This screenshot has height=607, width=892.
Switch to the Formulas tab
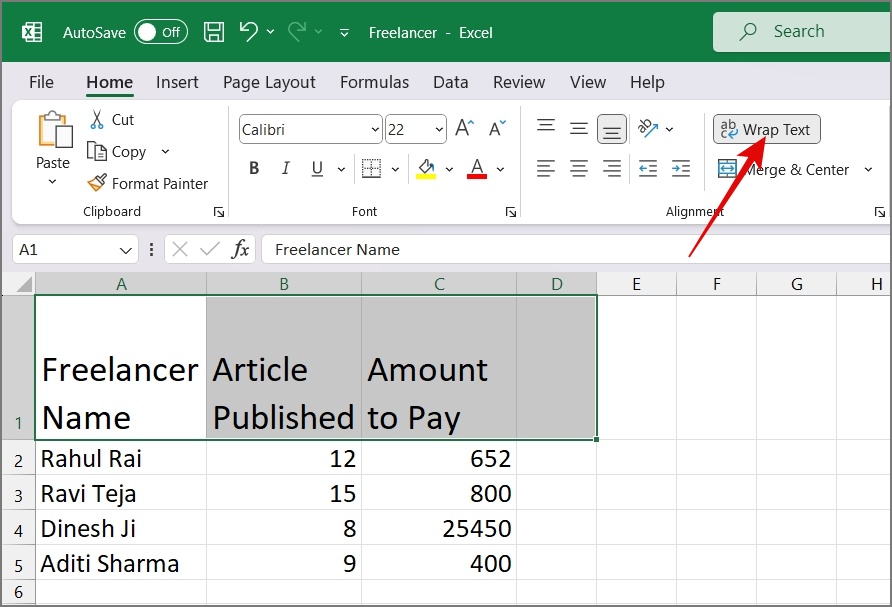[x=374, y=82]
